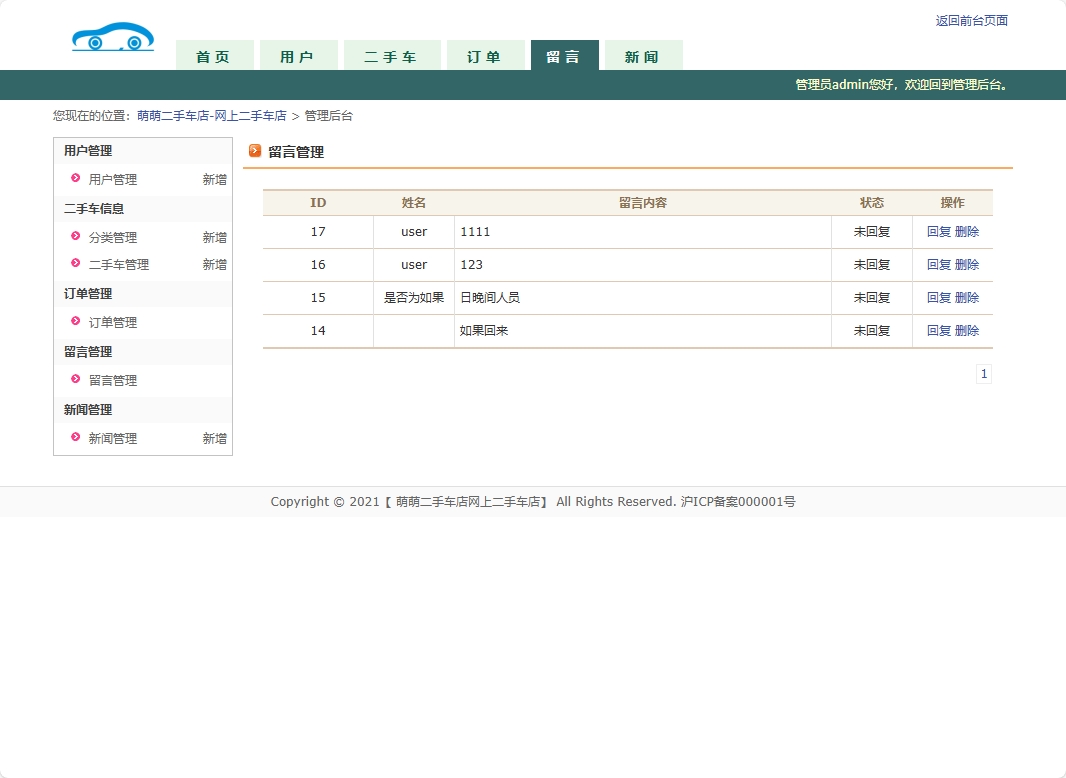Click 新增 next to 新闻管理
This screenshot has height=778, width=1066.
214,439
